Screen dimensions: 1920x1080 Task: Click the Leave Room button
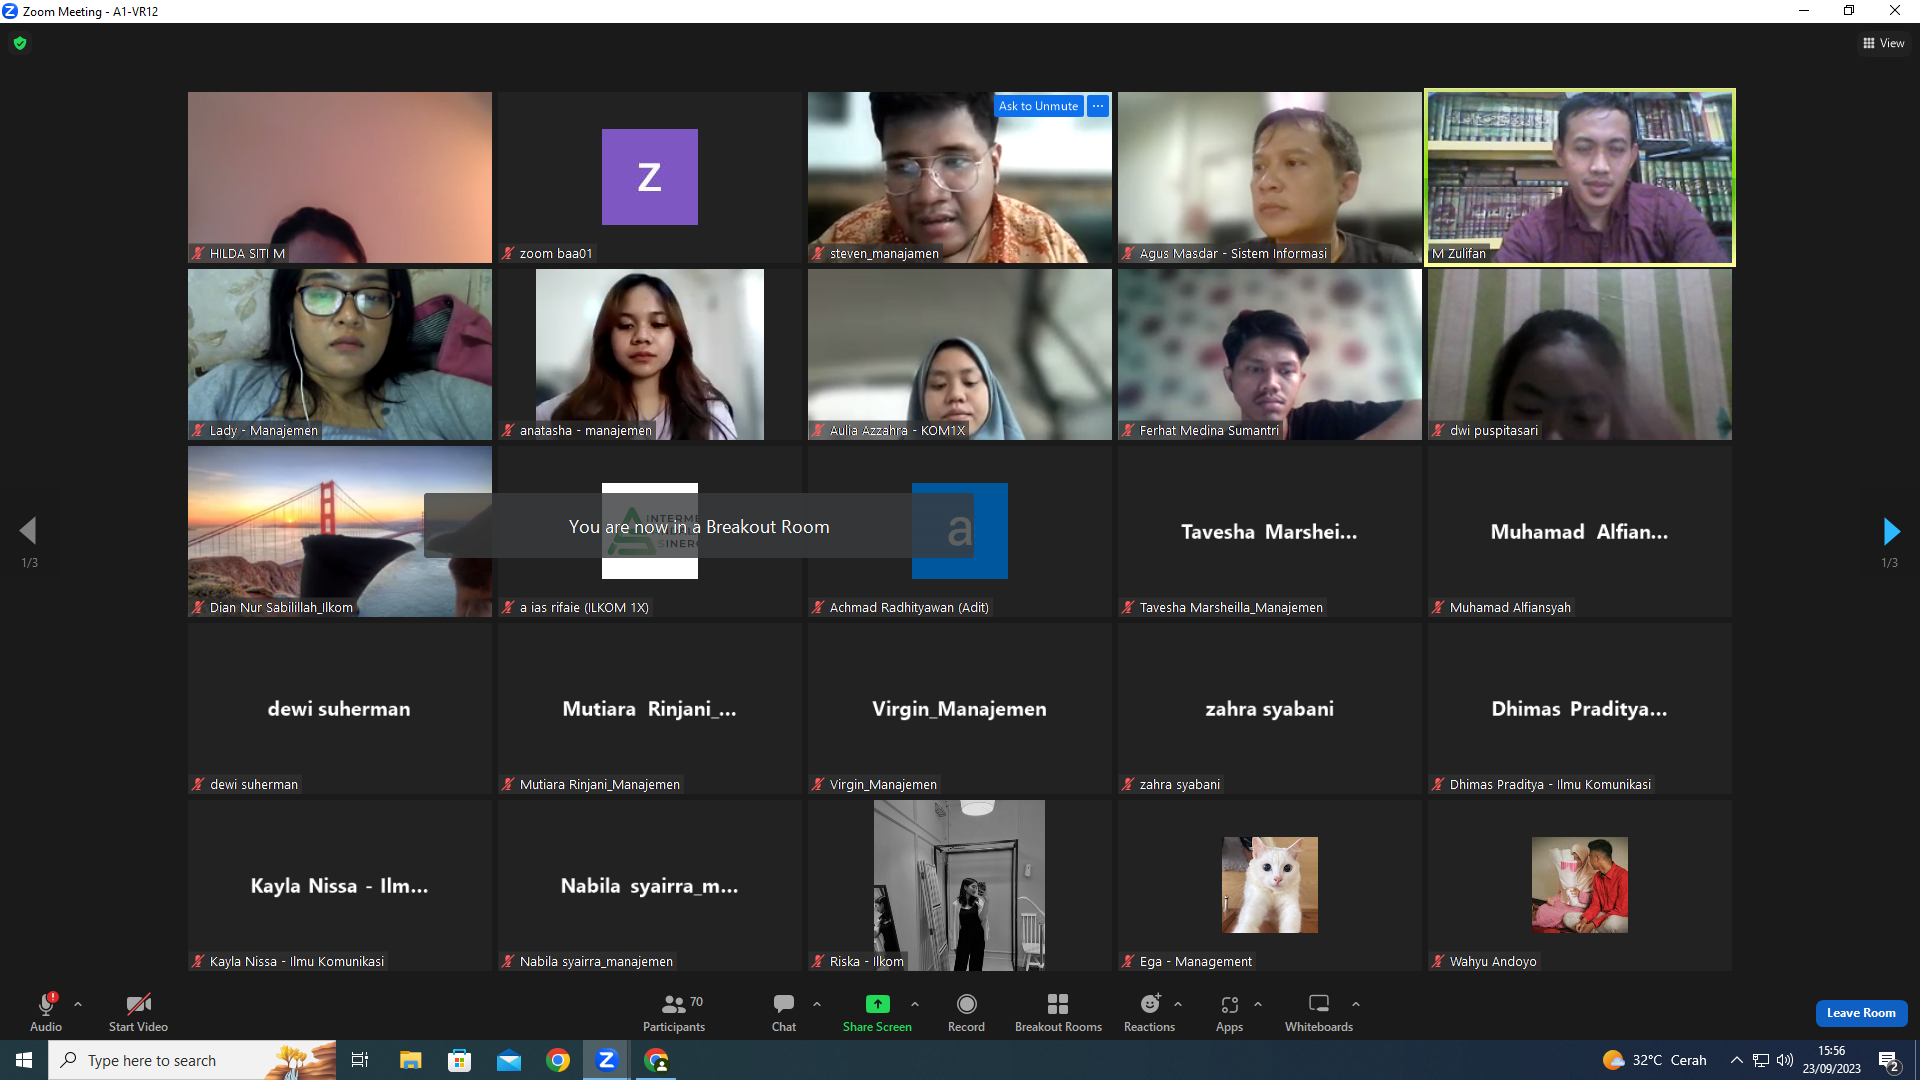click(1861, 1013)
